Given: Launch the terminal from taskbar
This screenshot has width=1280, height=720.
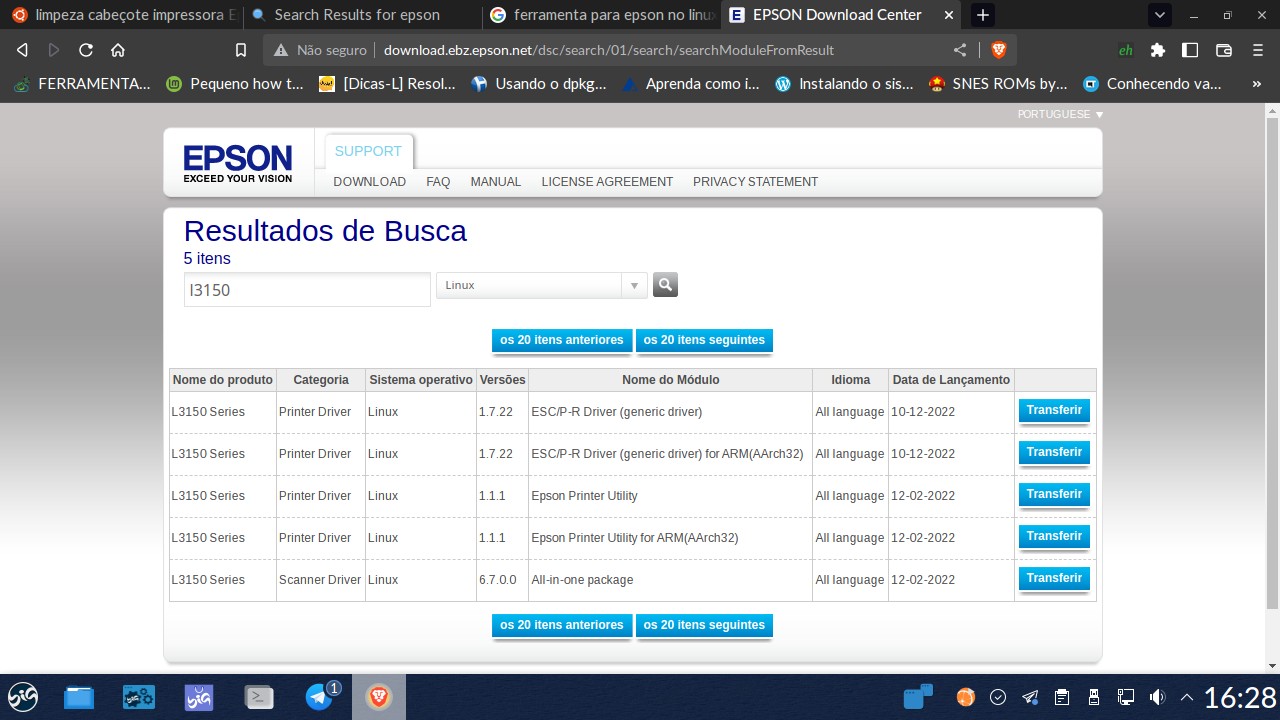Looking at the screenshot, I should point(259,697).
